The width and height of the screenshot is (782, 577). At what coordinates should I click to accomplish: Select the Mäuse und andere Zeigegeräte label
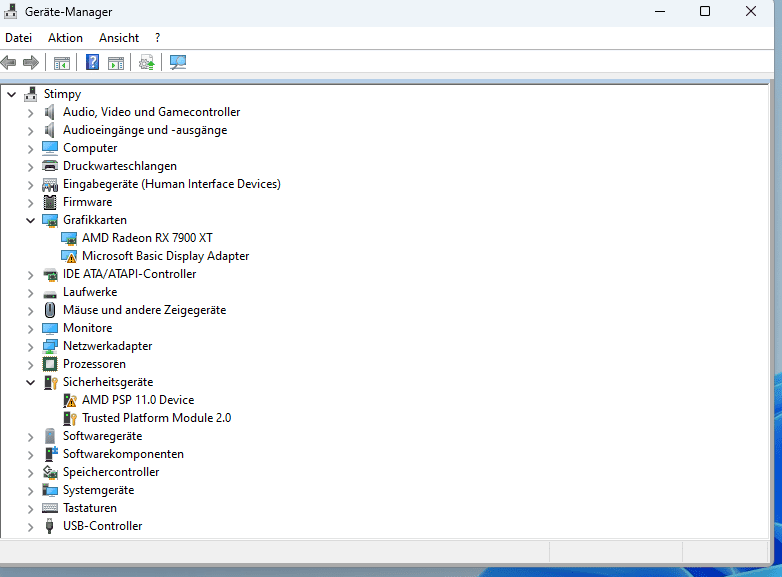click(x=145, y=310)
